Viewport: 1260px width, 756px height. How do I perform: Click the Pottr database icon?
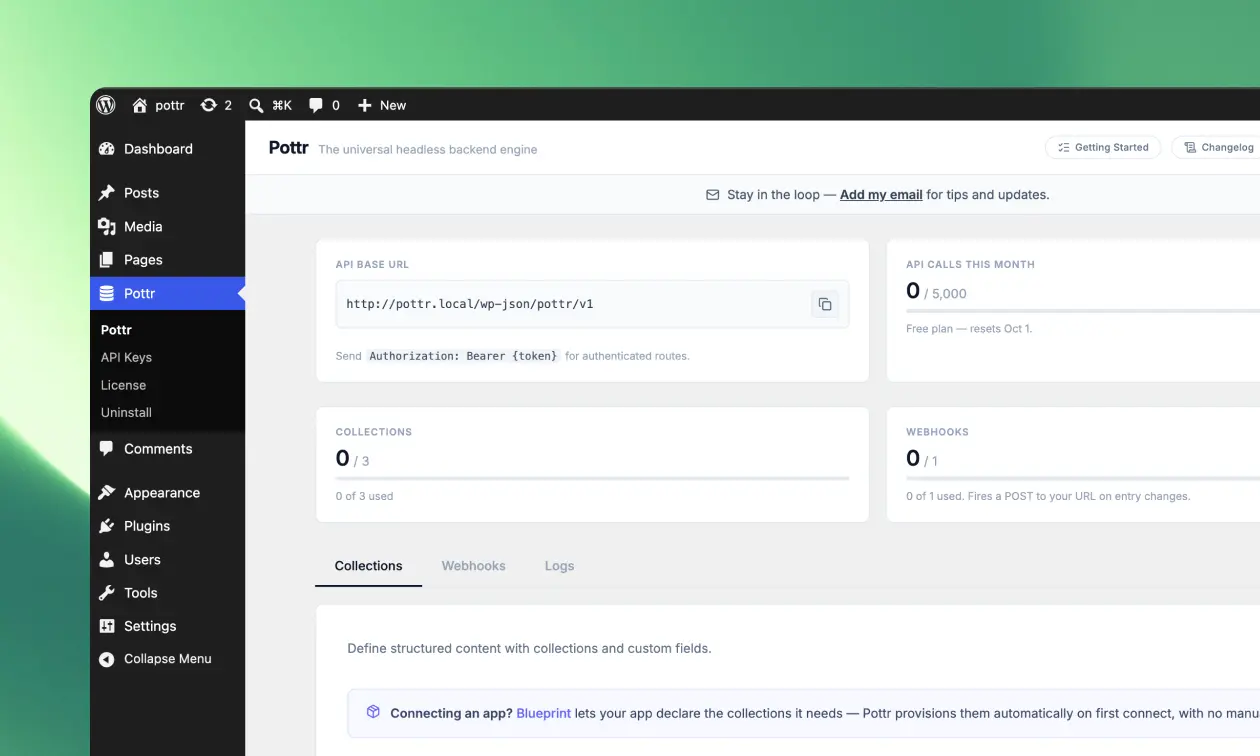107,294
